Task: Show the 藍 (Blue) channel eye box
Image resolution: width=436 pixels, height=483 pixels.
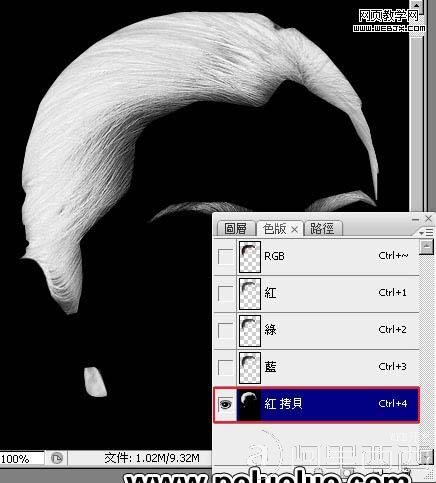Action: (x=225, y=368)
